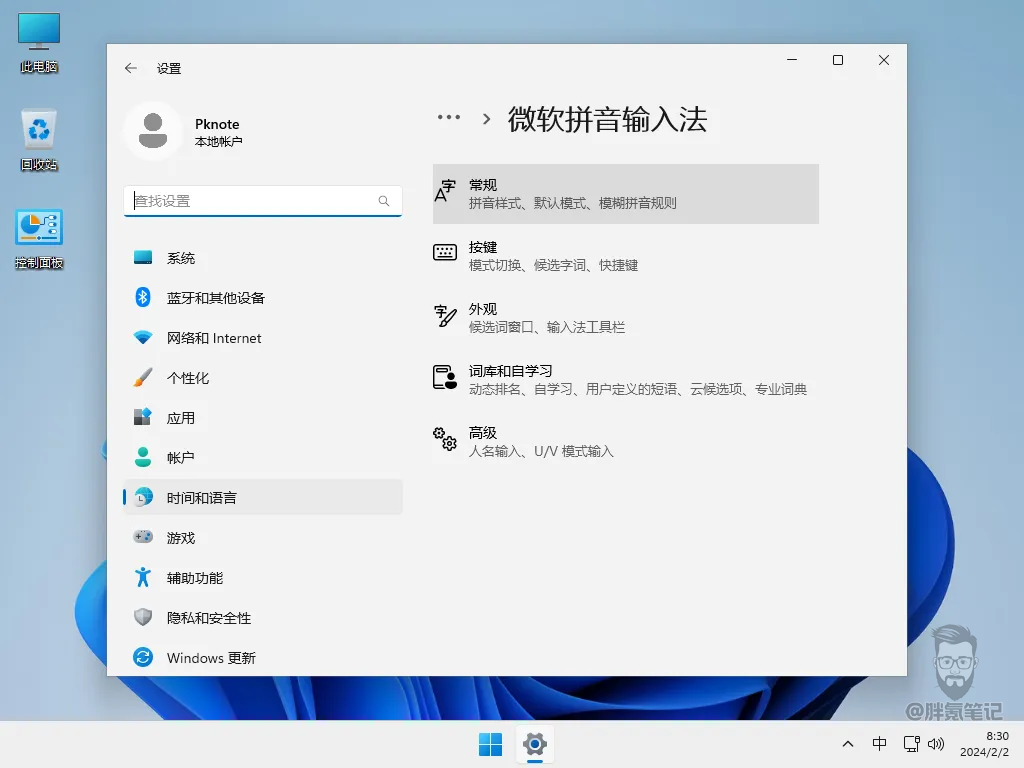Click the 外观 pen icon
1024x768 pixels.
tap(445, 315)
